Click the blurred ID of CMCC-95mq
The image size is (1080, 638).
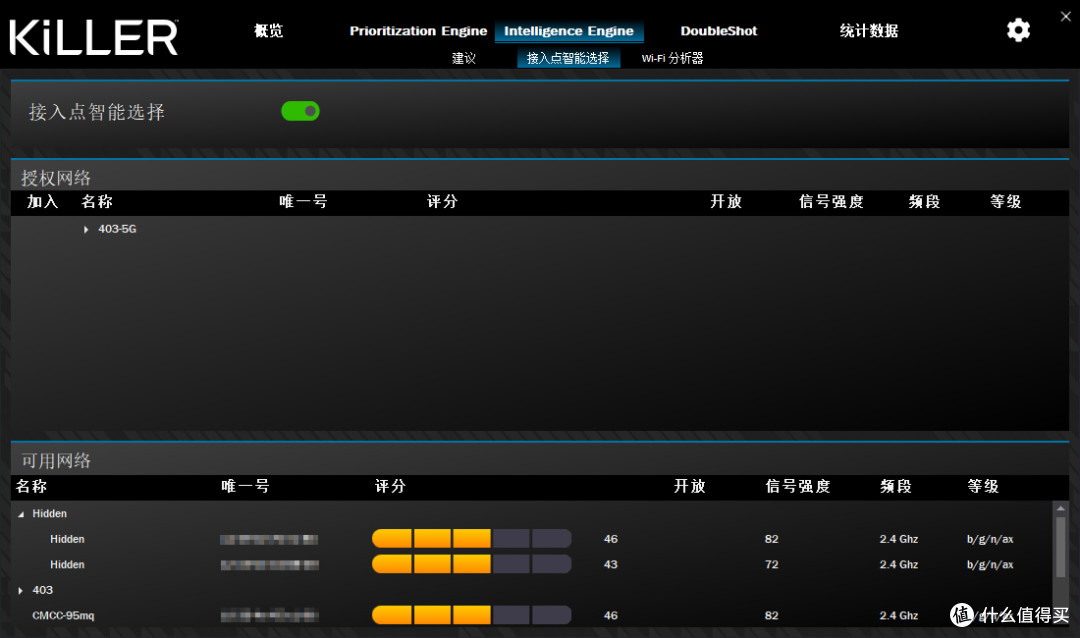(269, 616)
